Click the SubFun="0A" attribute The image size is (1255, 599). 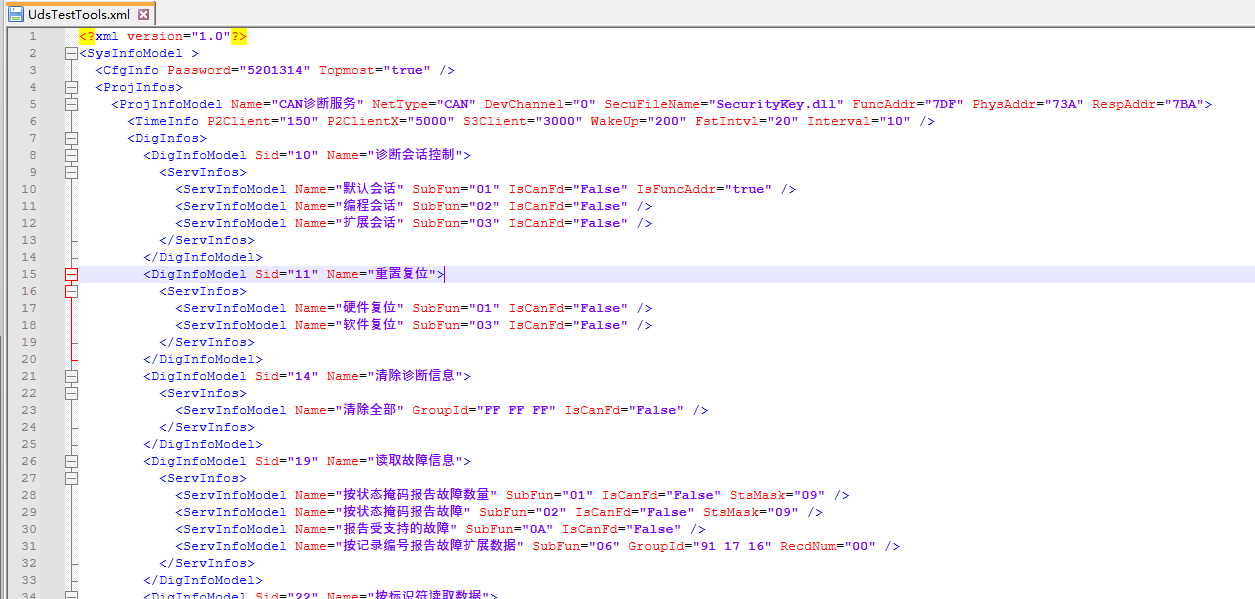coord(510,529)
